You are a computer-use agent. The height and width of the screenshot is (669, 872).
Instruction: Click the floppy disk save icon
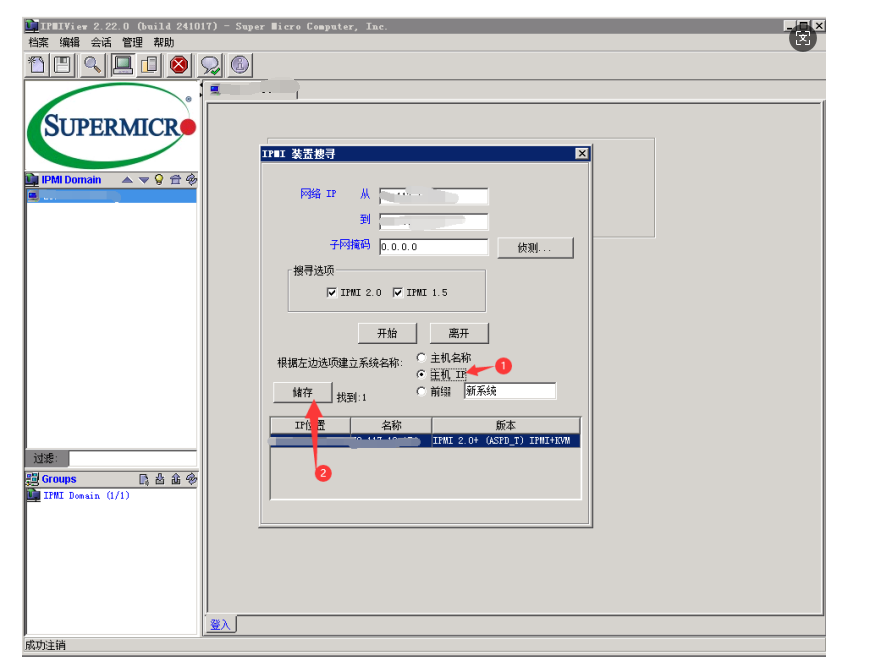(62, 65)
